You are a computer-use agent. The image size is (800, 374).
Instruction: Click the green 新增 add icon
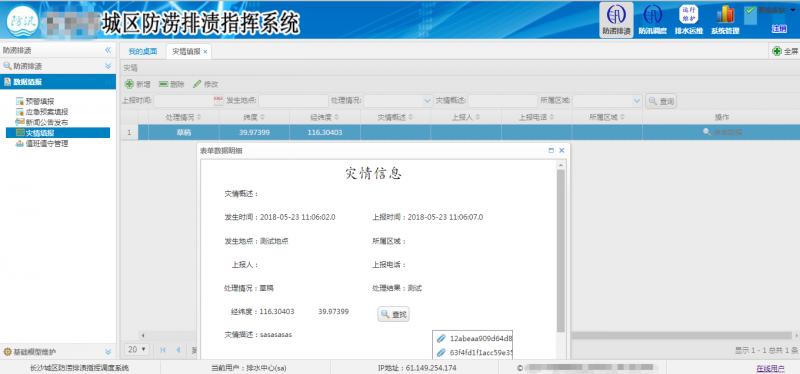(x=130, y=84)
